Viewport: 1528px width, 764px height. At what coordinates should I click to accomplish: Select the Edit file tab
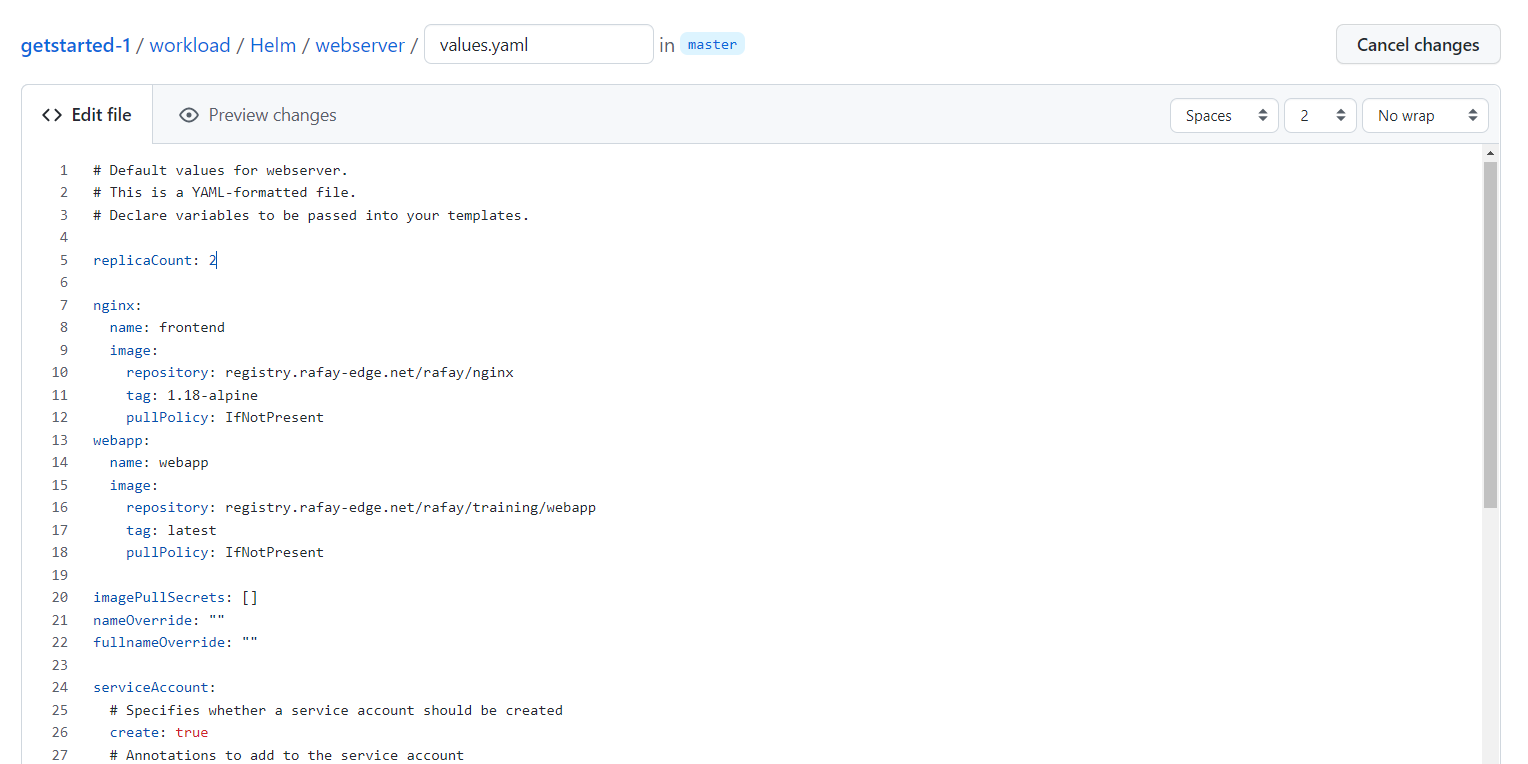87,115
